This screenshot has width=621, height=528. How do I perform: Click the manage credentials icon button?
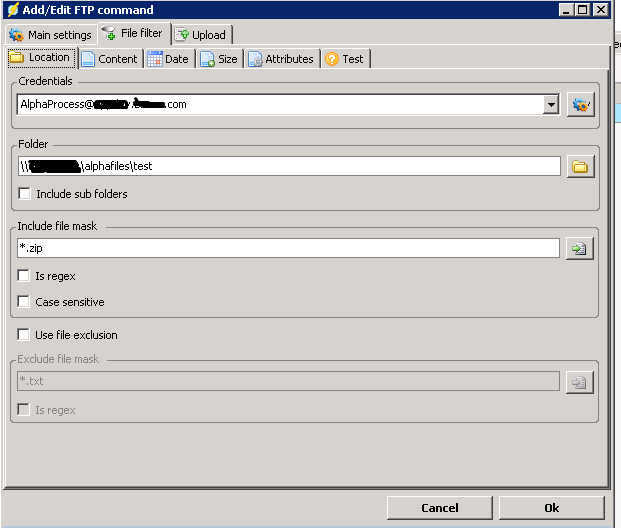(580, 104)
